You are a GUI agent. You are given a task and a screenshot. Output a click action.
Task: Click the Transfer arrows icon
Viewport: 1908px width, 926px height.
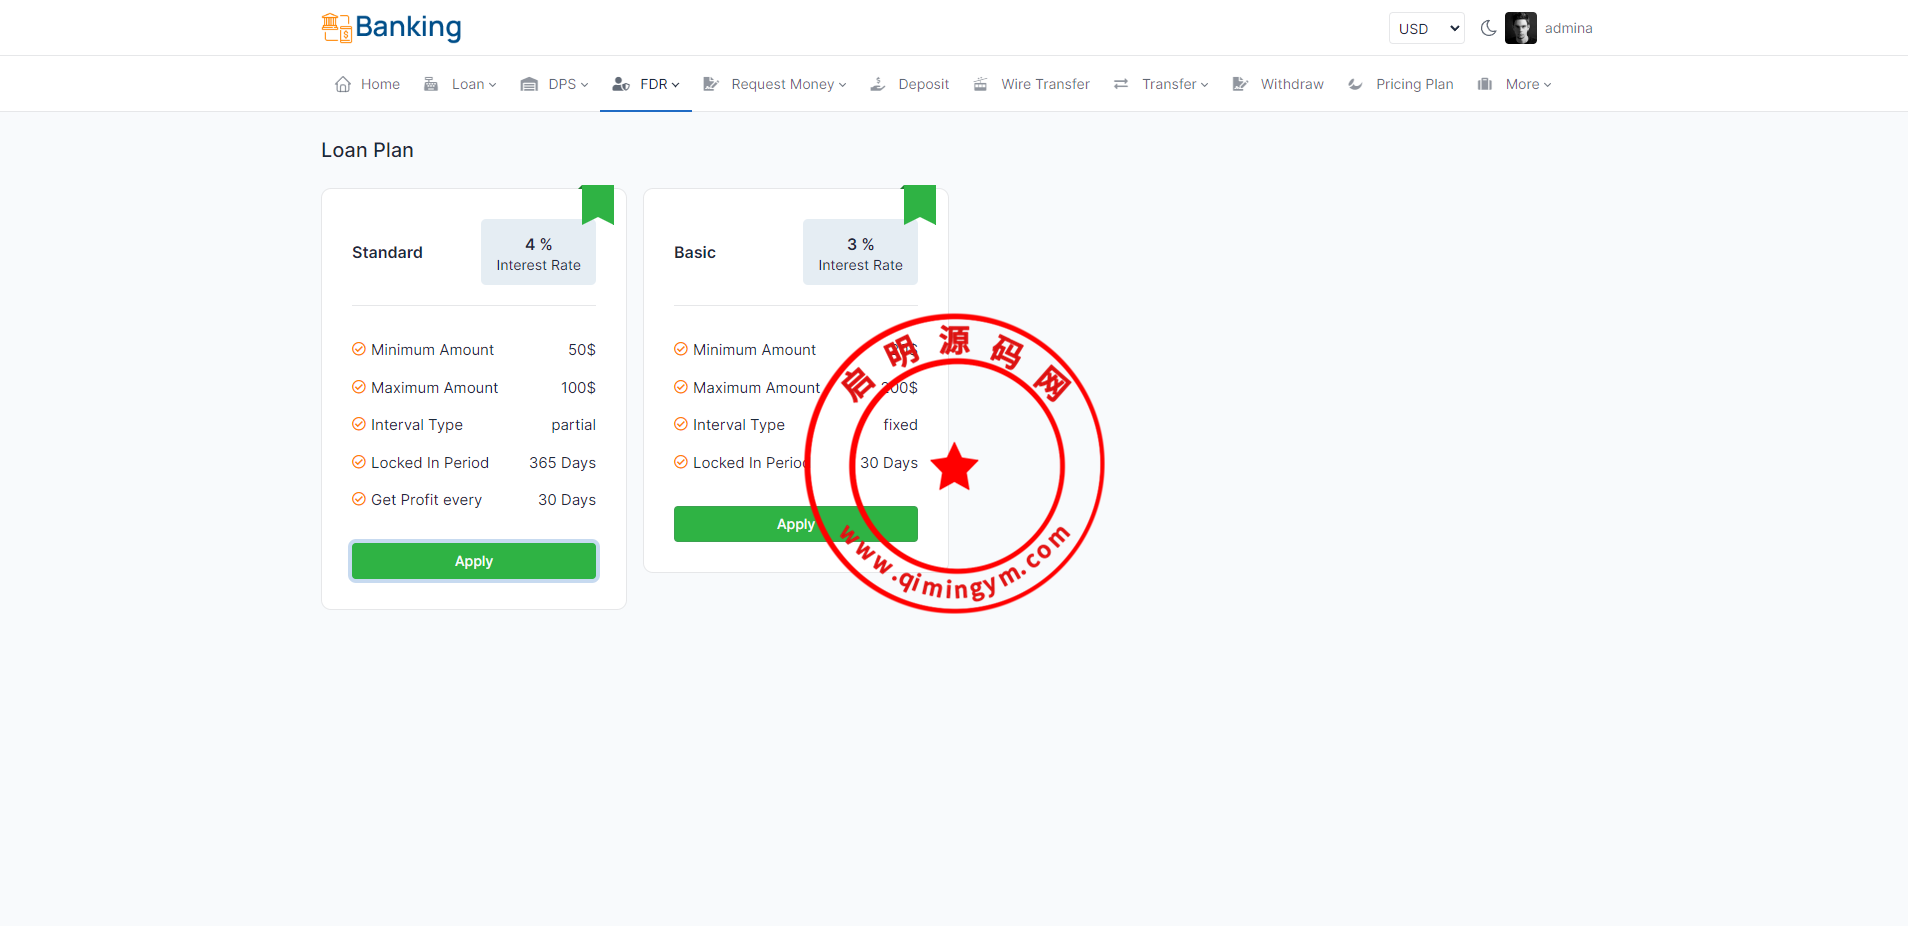(x=1121, y=84)
